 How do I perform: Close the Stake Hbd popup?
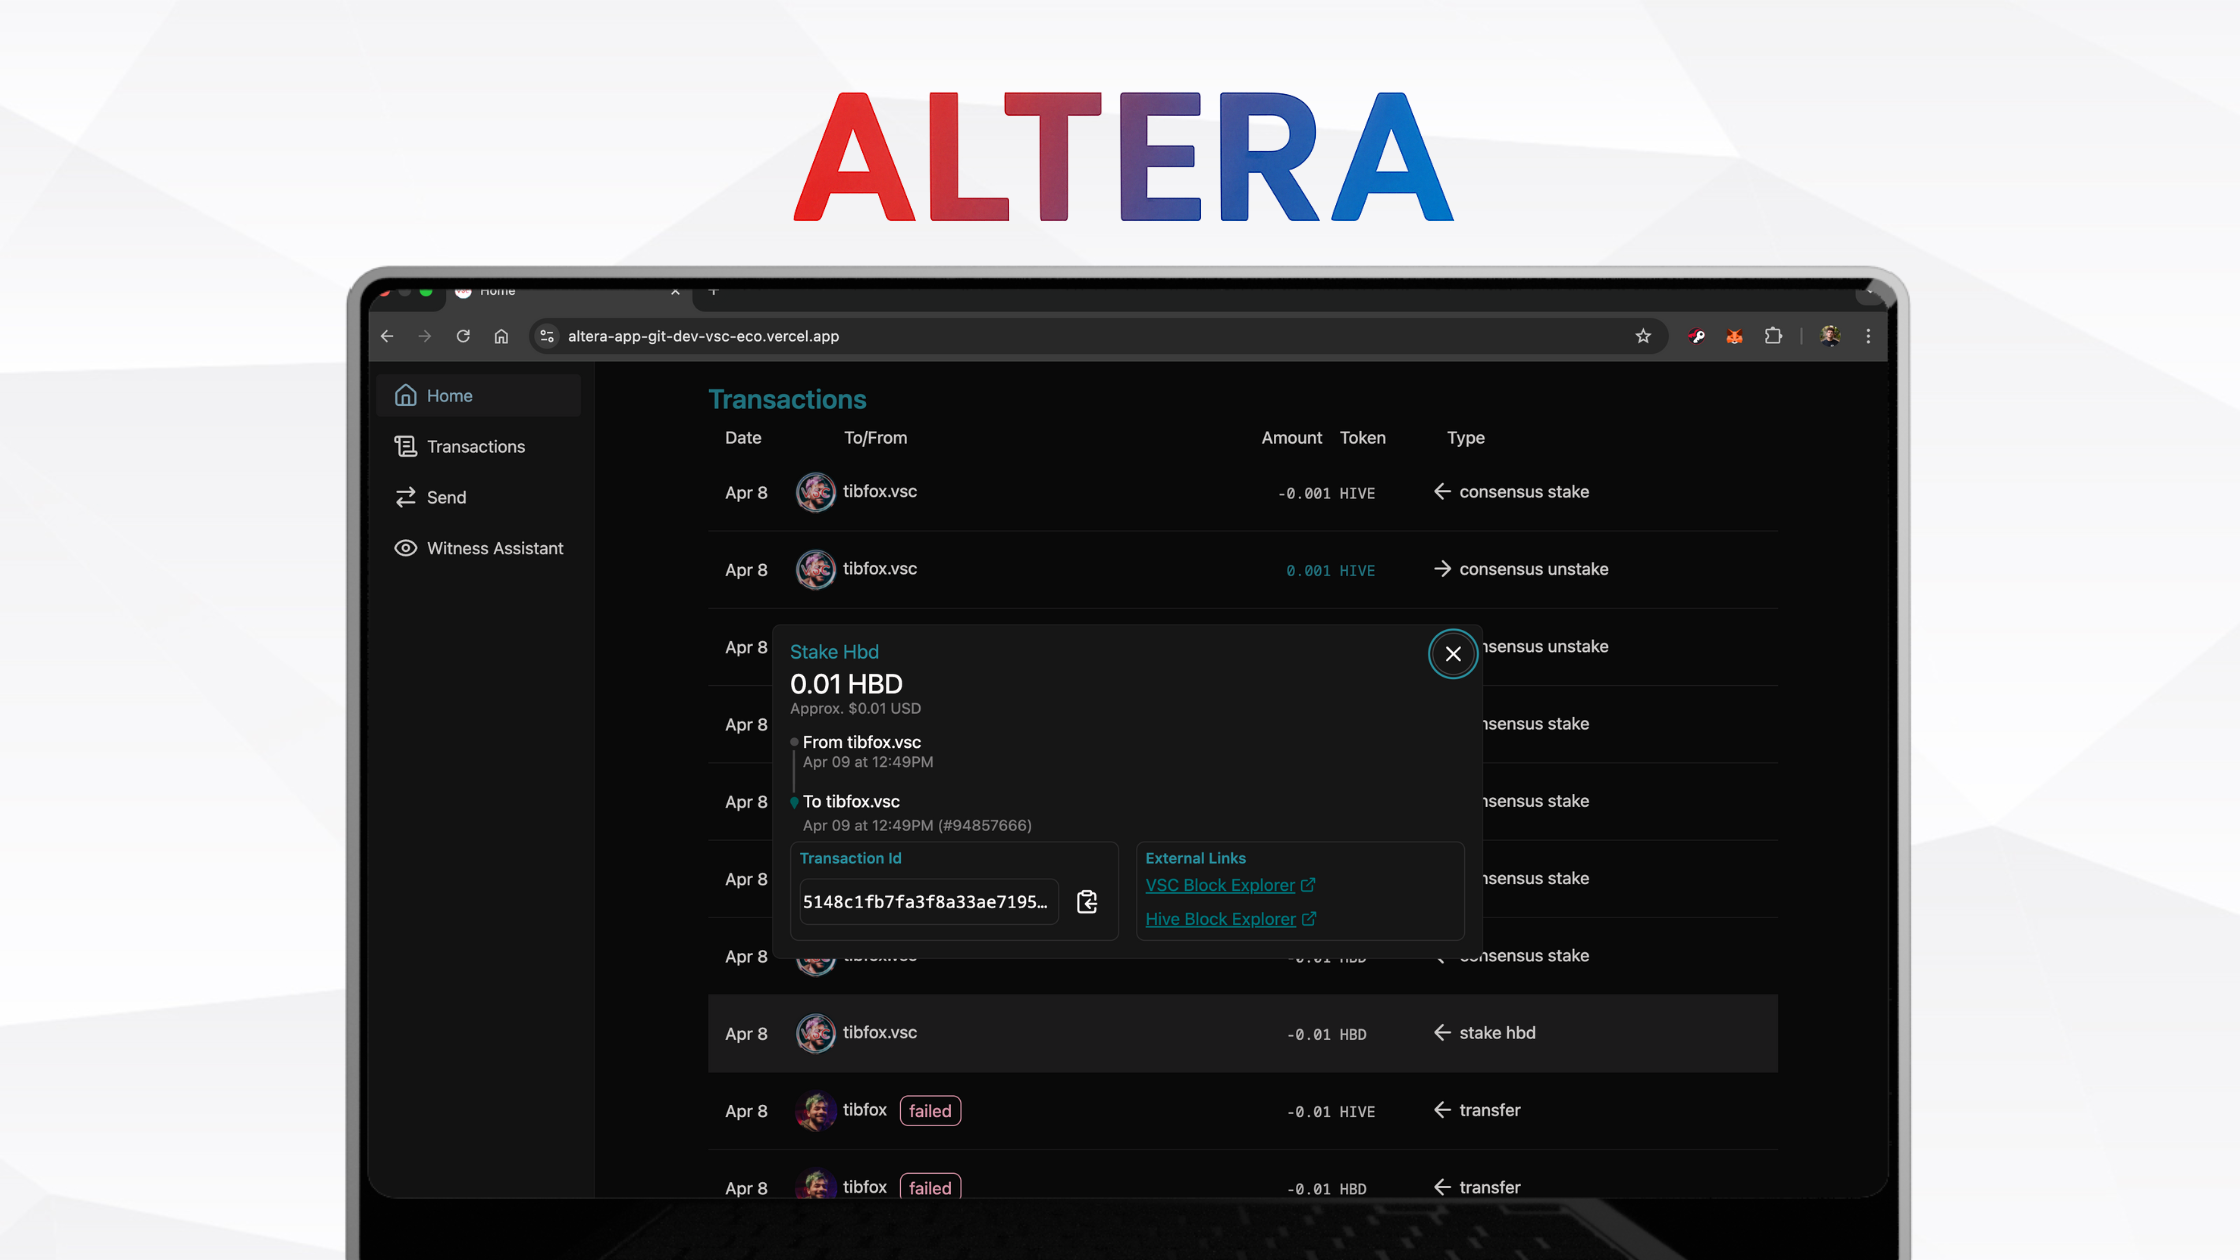pyautogui.click(x=1453, y=654)
